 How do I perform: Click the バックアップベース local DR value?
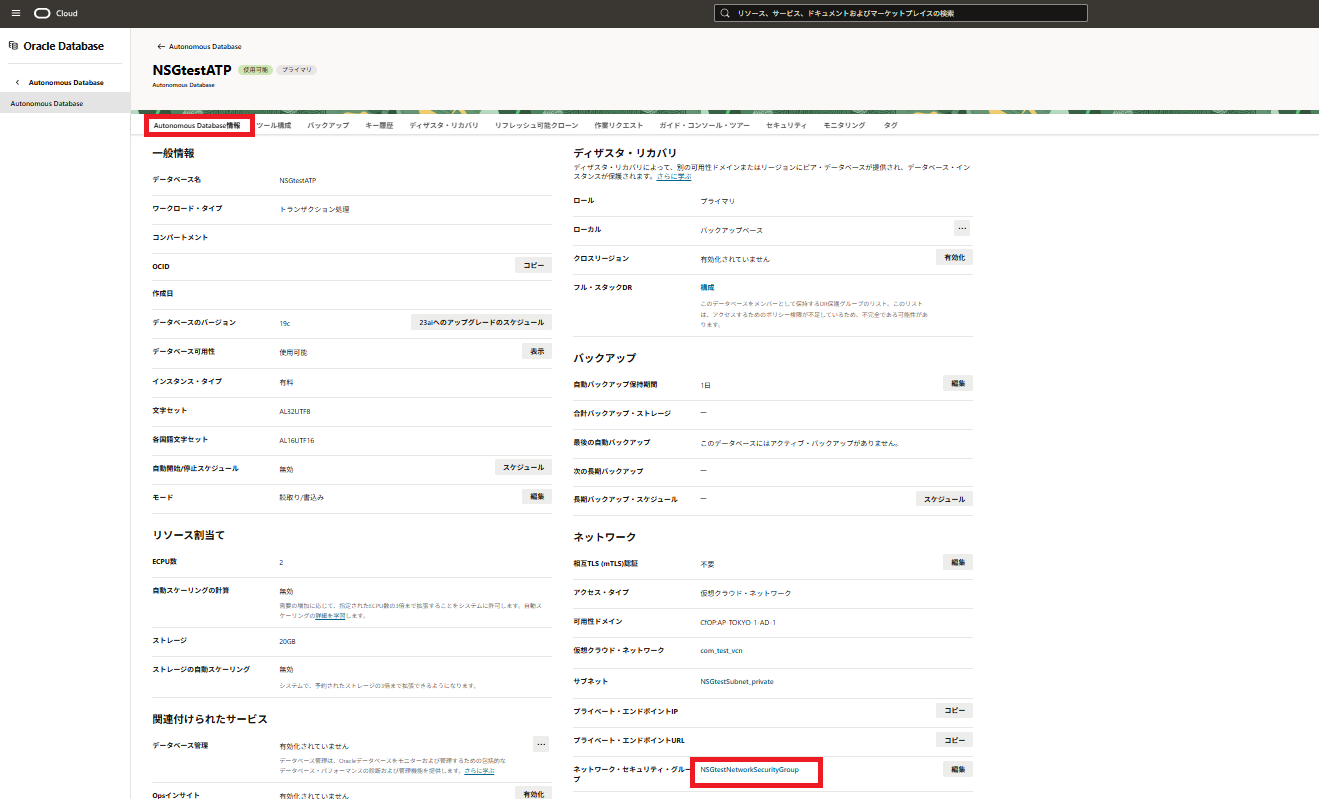pos(731,230)
